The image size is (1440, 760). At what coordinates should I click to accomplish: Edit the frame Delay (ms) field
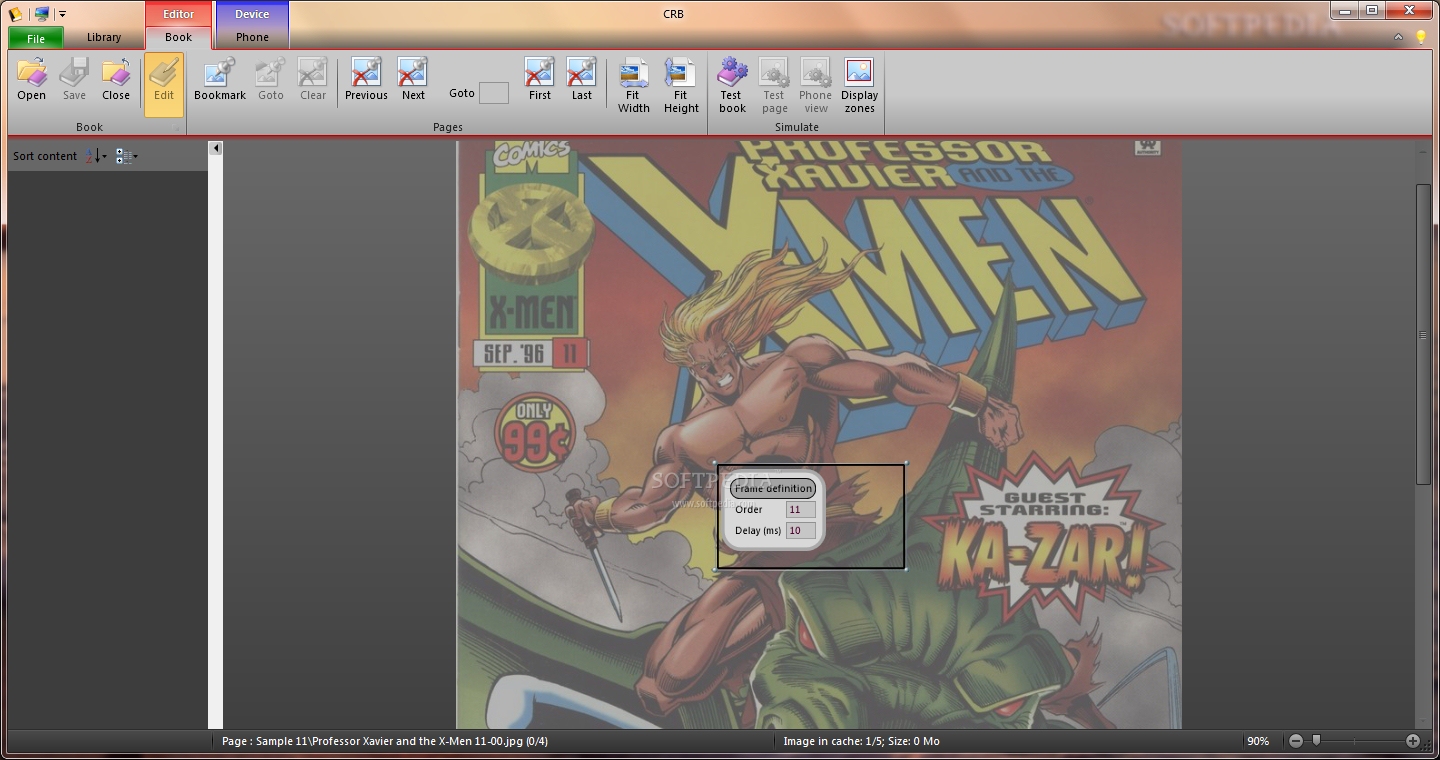point(800,530)
